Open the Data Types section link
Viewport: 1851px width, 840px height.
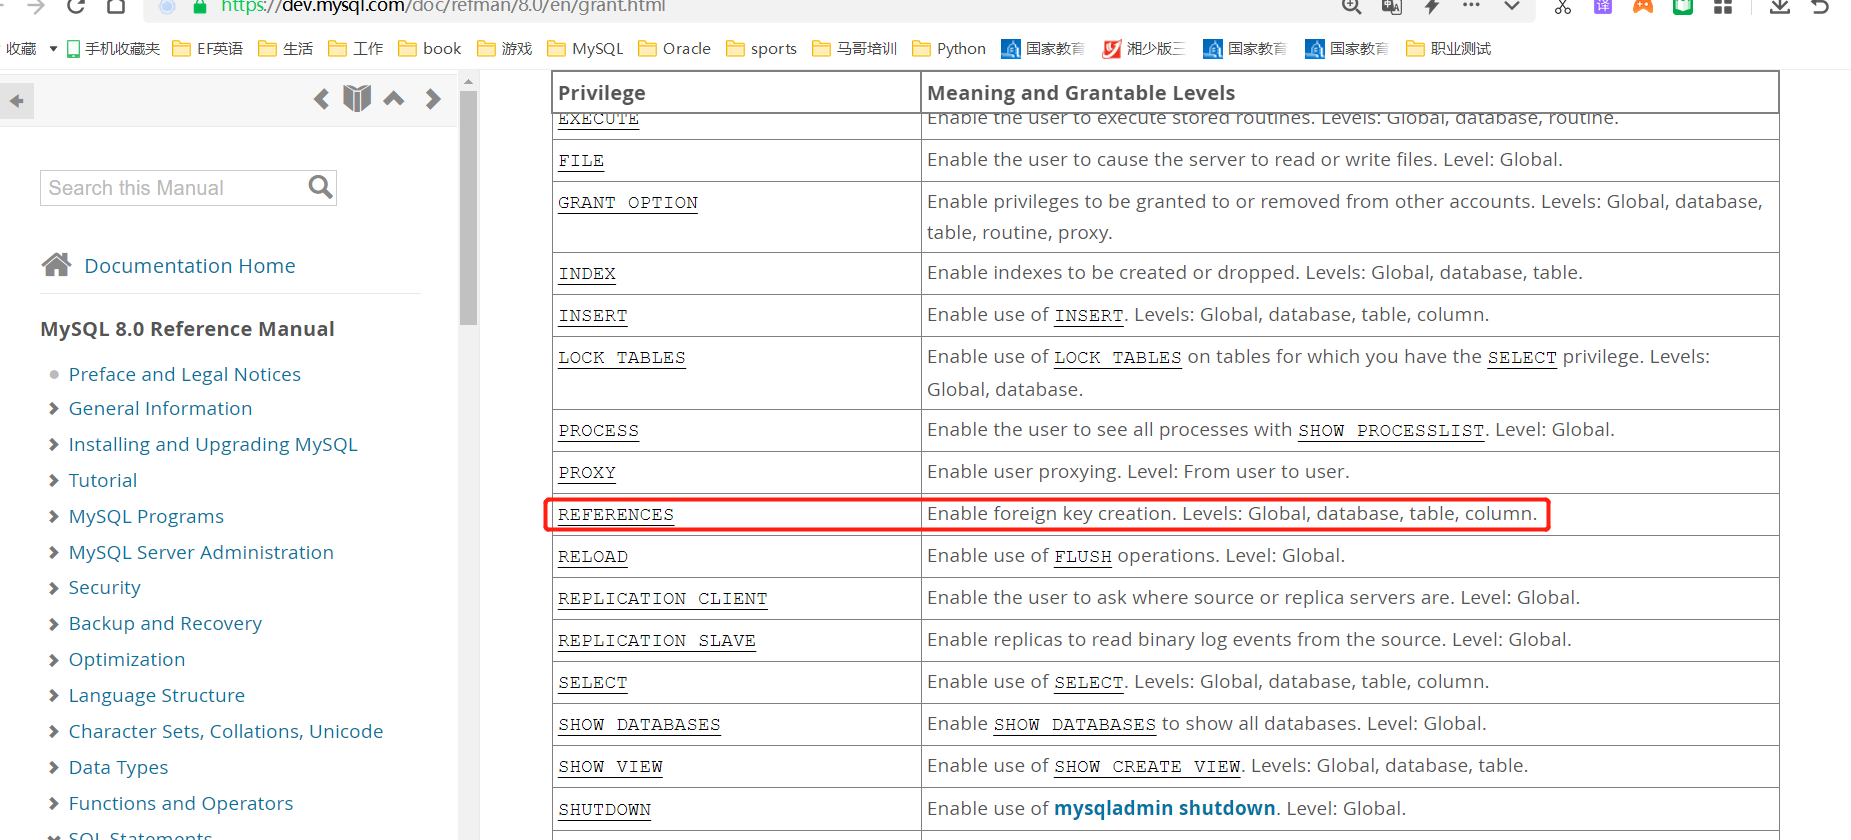click(119, 767)
